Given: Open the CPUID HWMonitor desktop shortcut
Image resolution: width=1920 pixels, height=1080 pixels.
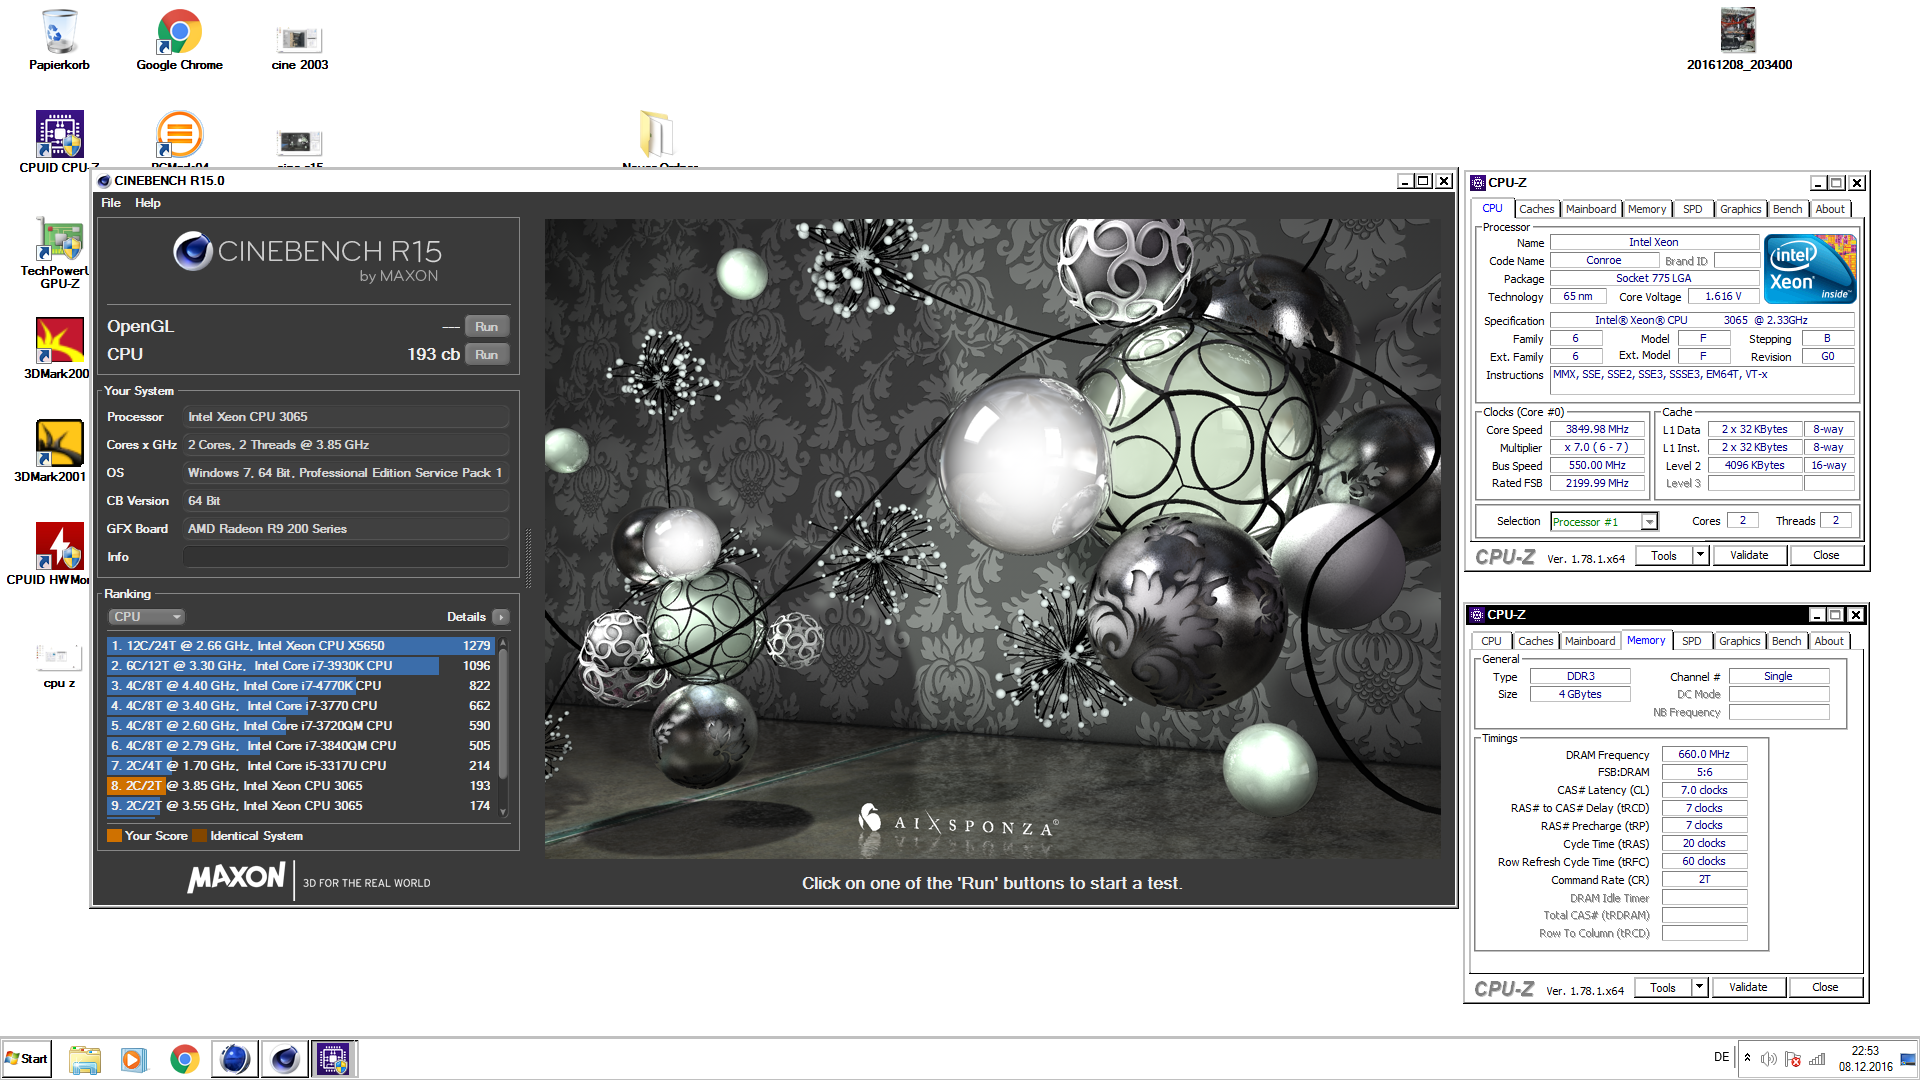Looking at the screenshot, I should 59,553.
